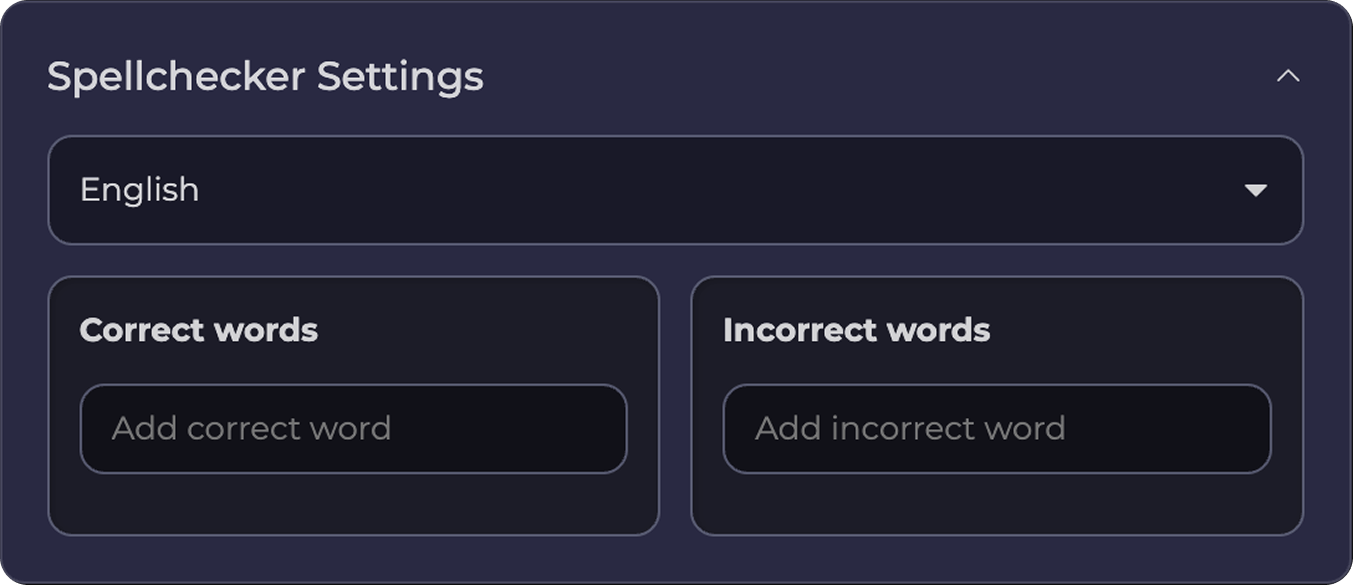Click empty space below Add correct word field
The width and height of the screenshot is (1353, 585).
tap(353, 504)
